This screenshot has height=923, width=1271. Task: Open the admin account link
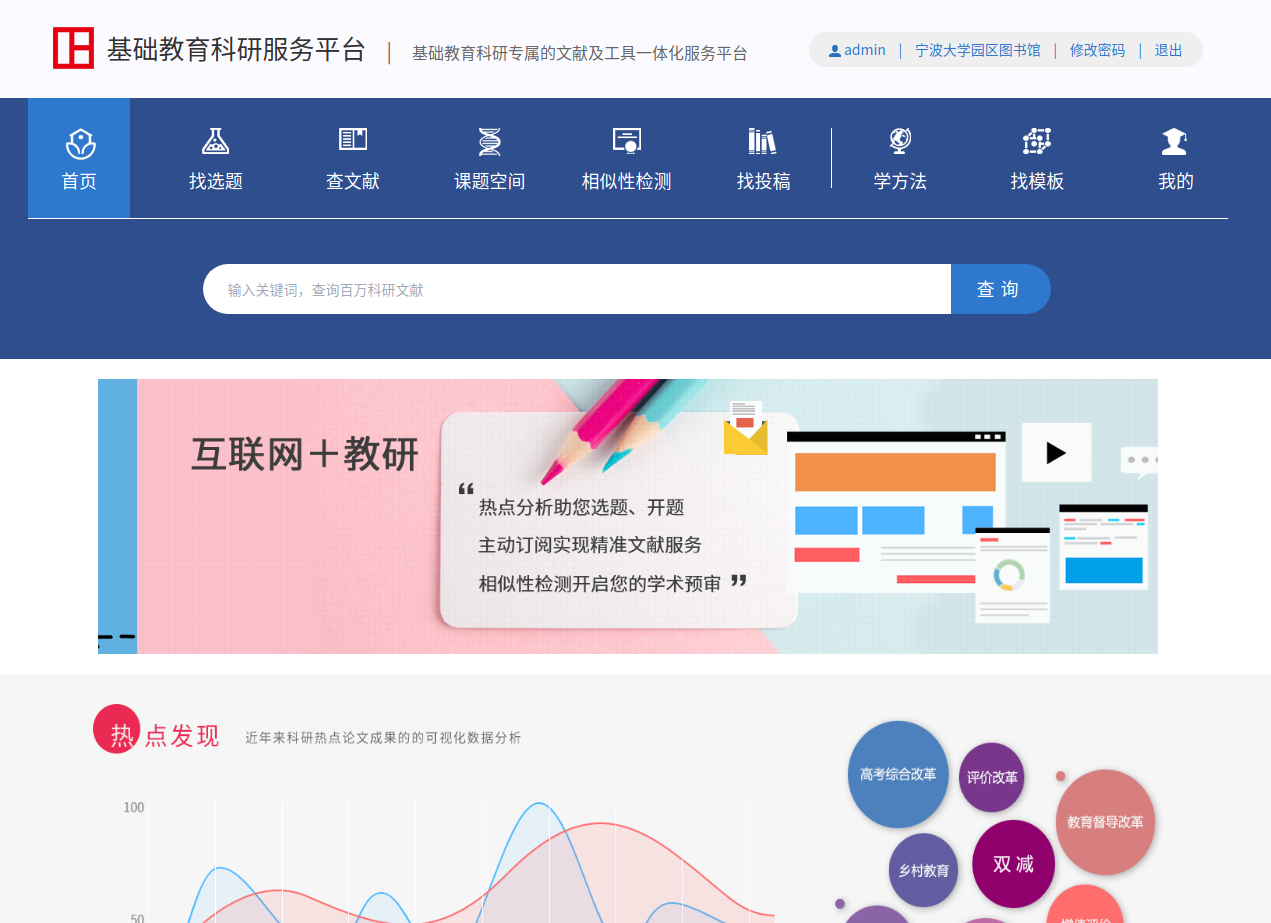(865, 50)
